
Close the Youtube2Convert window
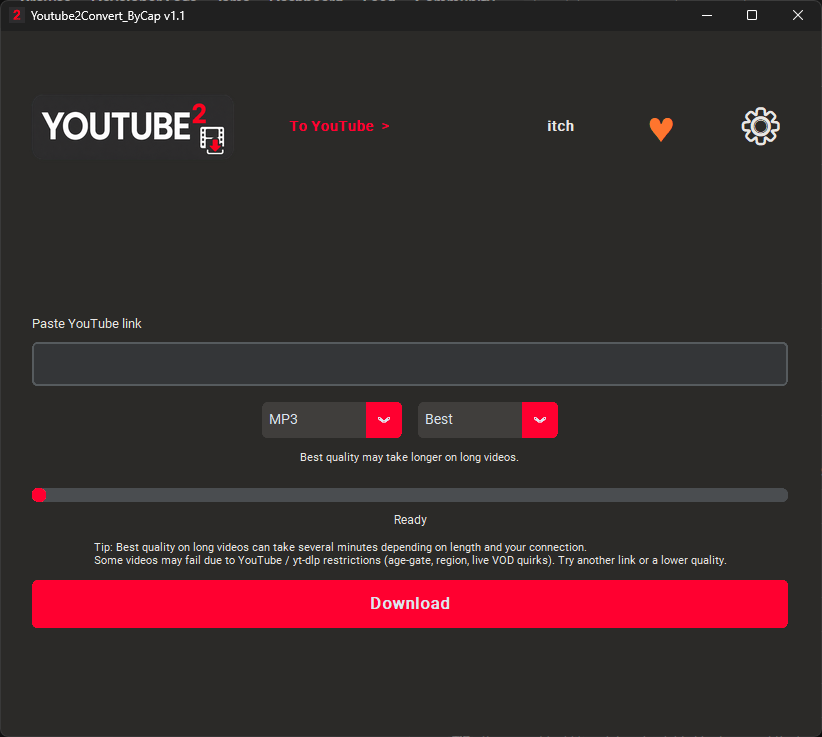click(x=797, y=16)
